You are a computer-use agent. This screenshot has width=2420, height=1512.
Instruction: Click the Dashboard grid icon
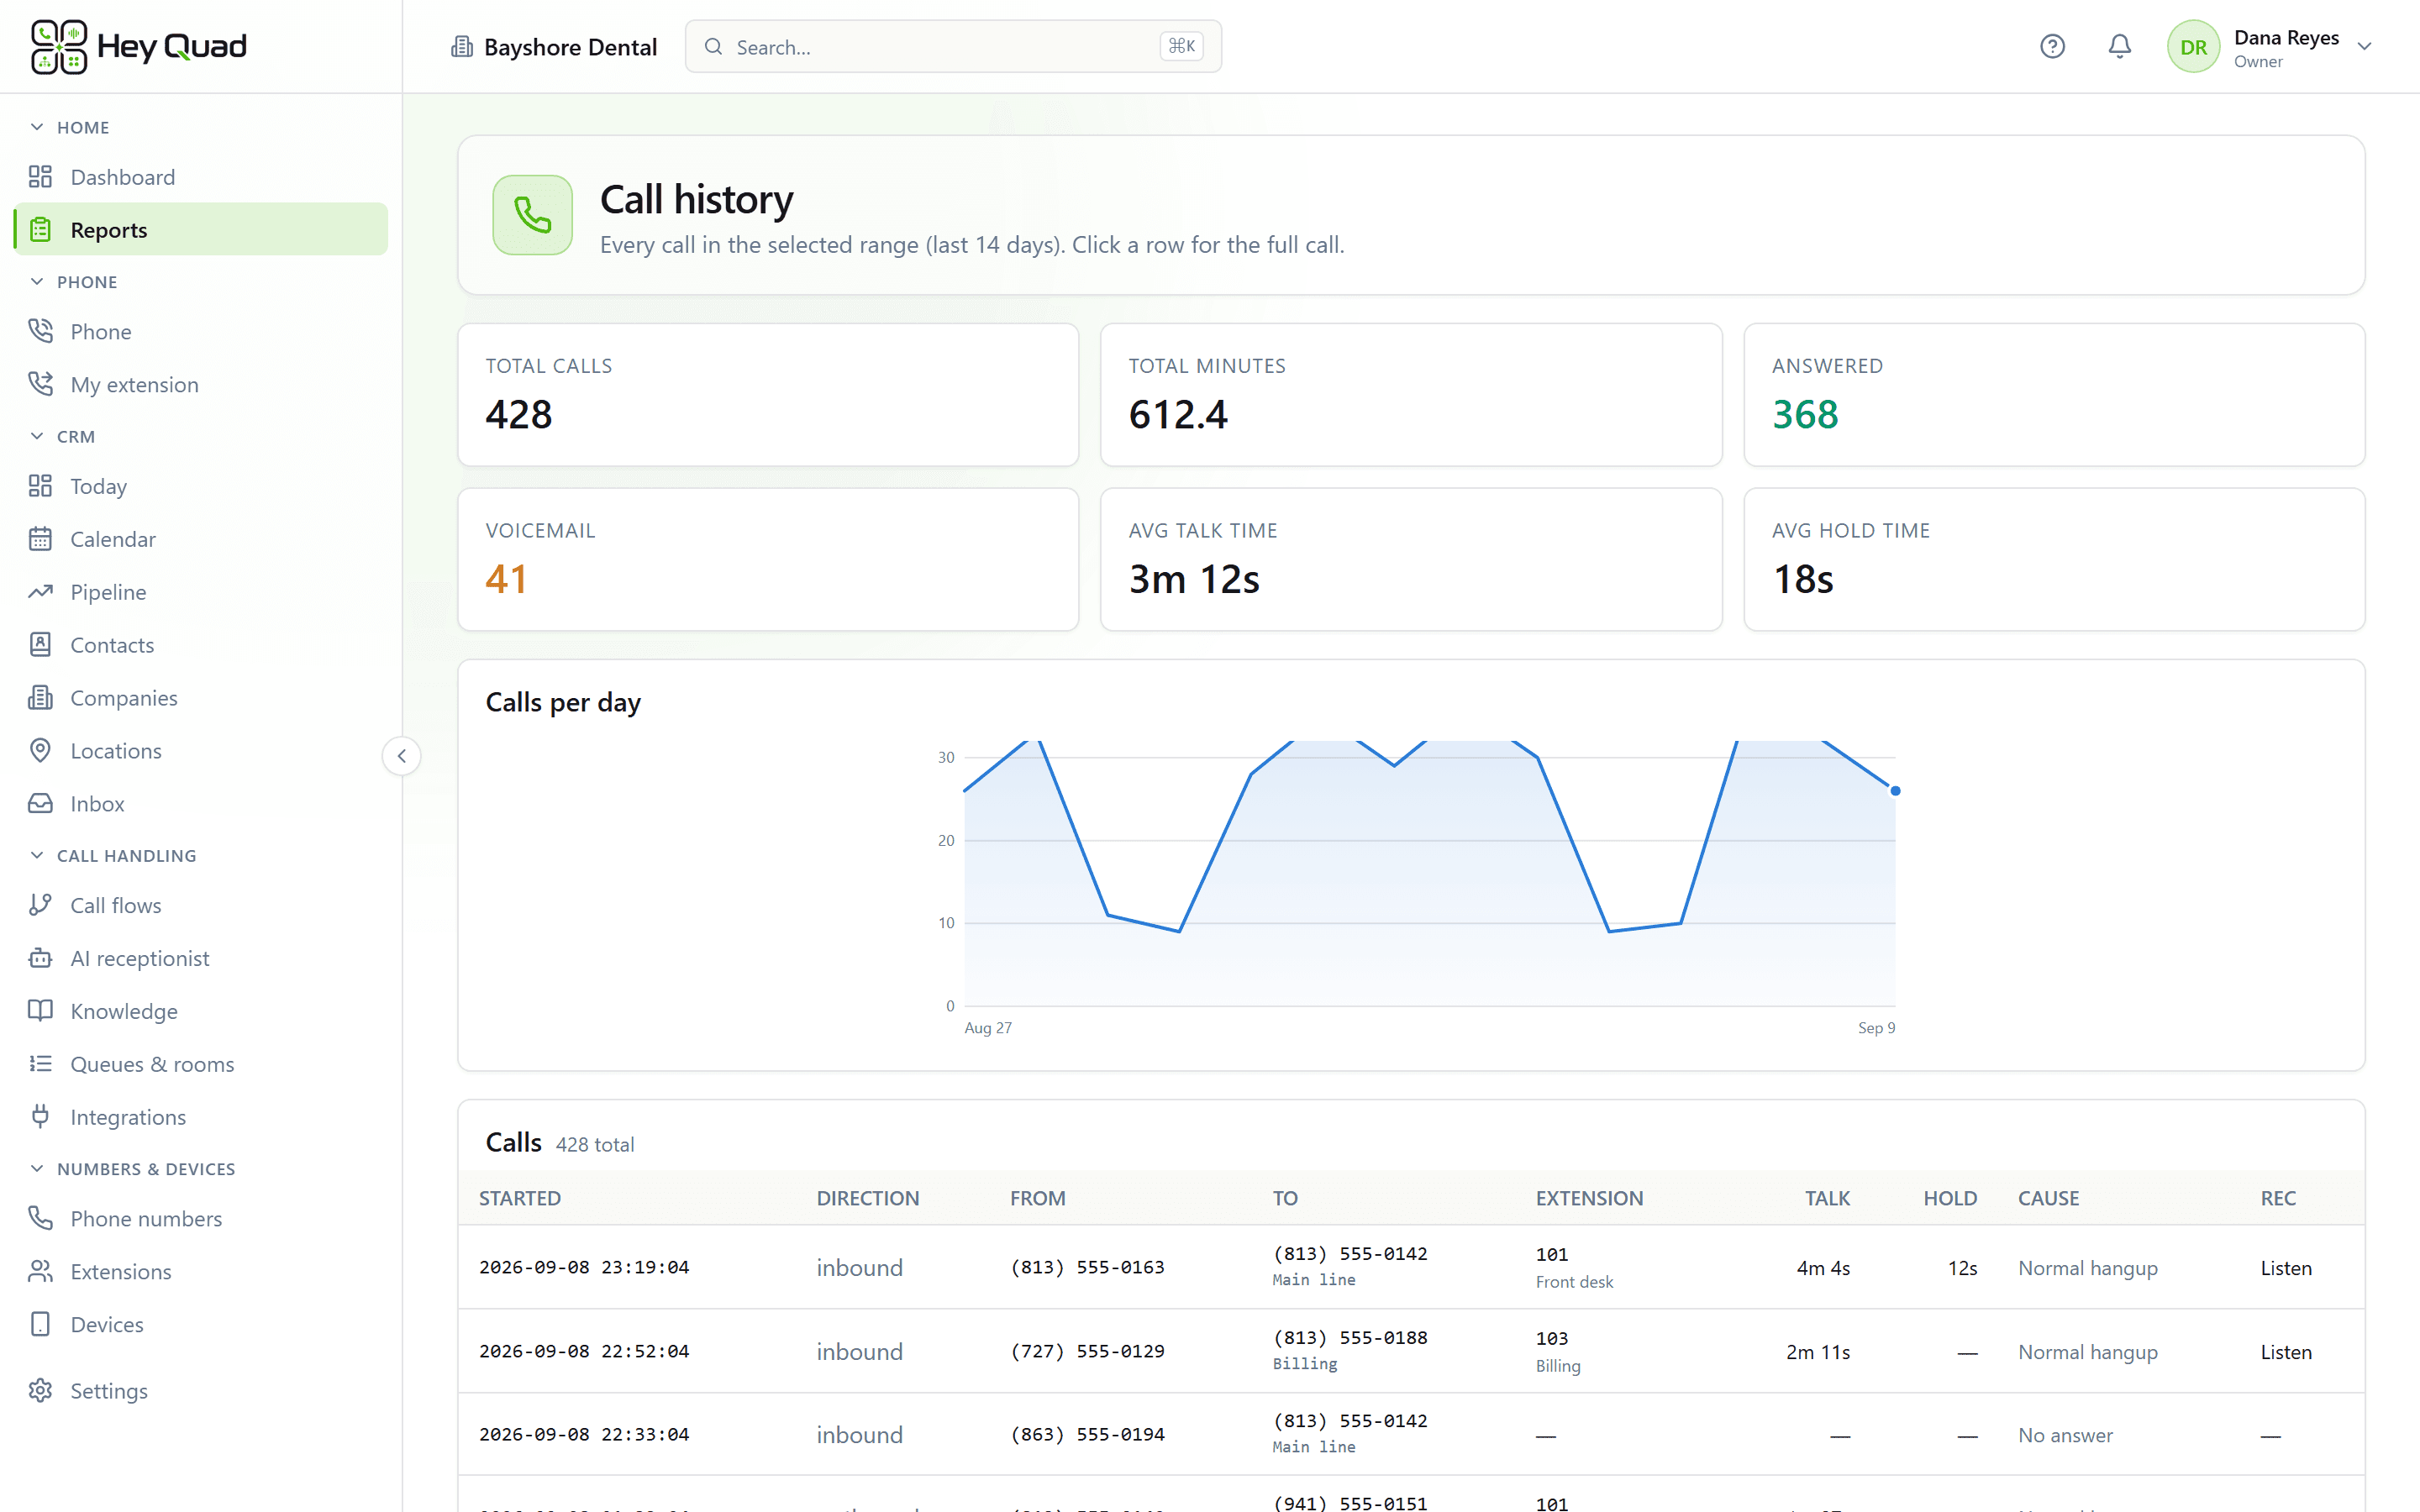point(40,176)
